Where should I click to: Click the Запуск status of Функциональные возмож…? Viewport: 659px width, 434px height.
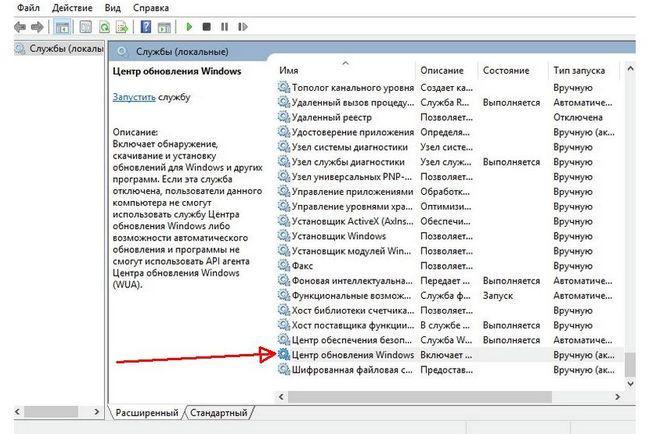pyautogui.click(x=498, y=296)
